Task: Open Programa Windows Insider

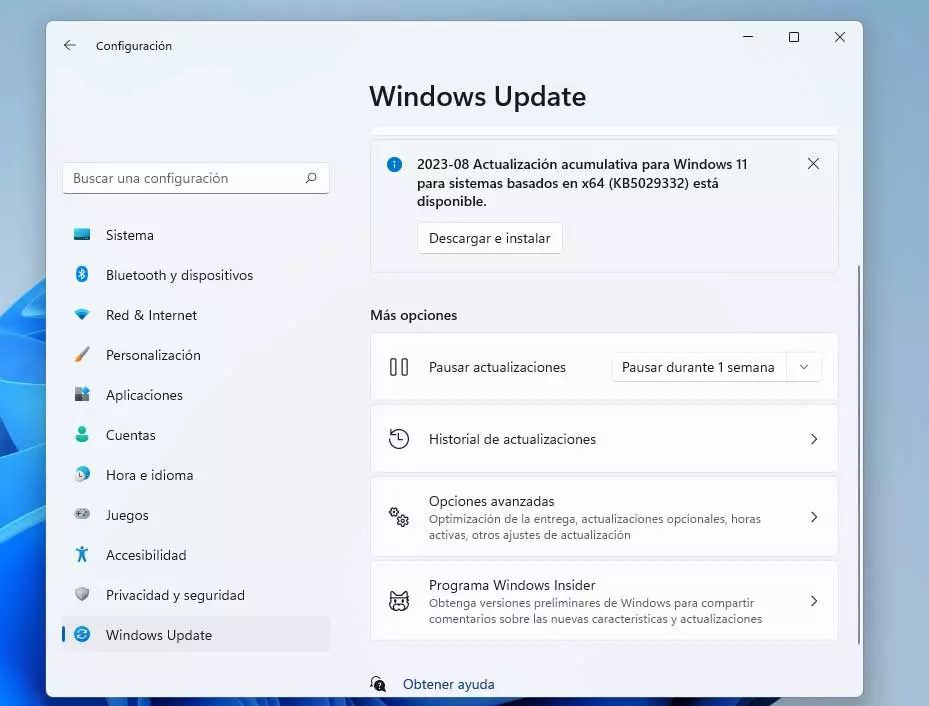Action: click(x=604, y=601)
